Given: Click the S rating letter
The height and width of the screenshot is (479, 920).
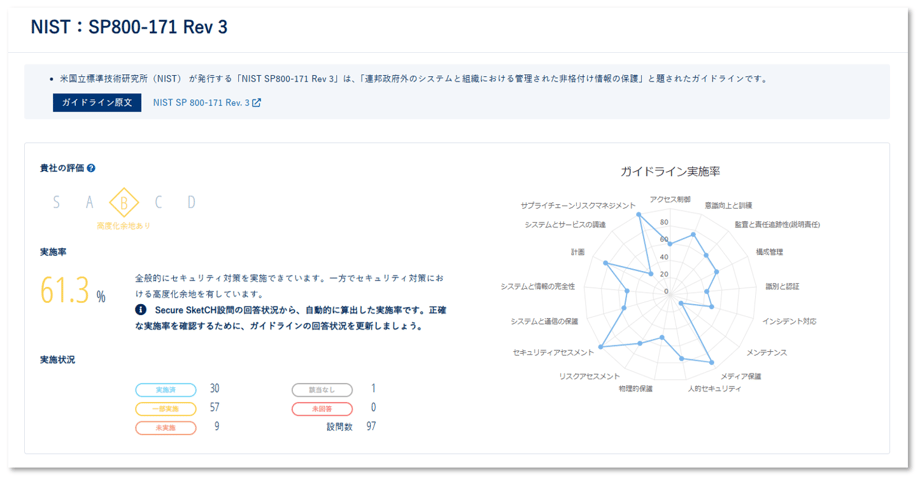Looking at the screenshot, I should click(56, 203).
